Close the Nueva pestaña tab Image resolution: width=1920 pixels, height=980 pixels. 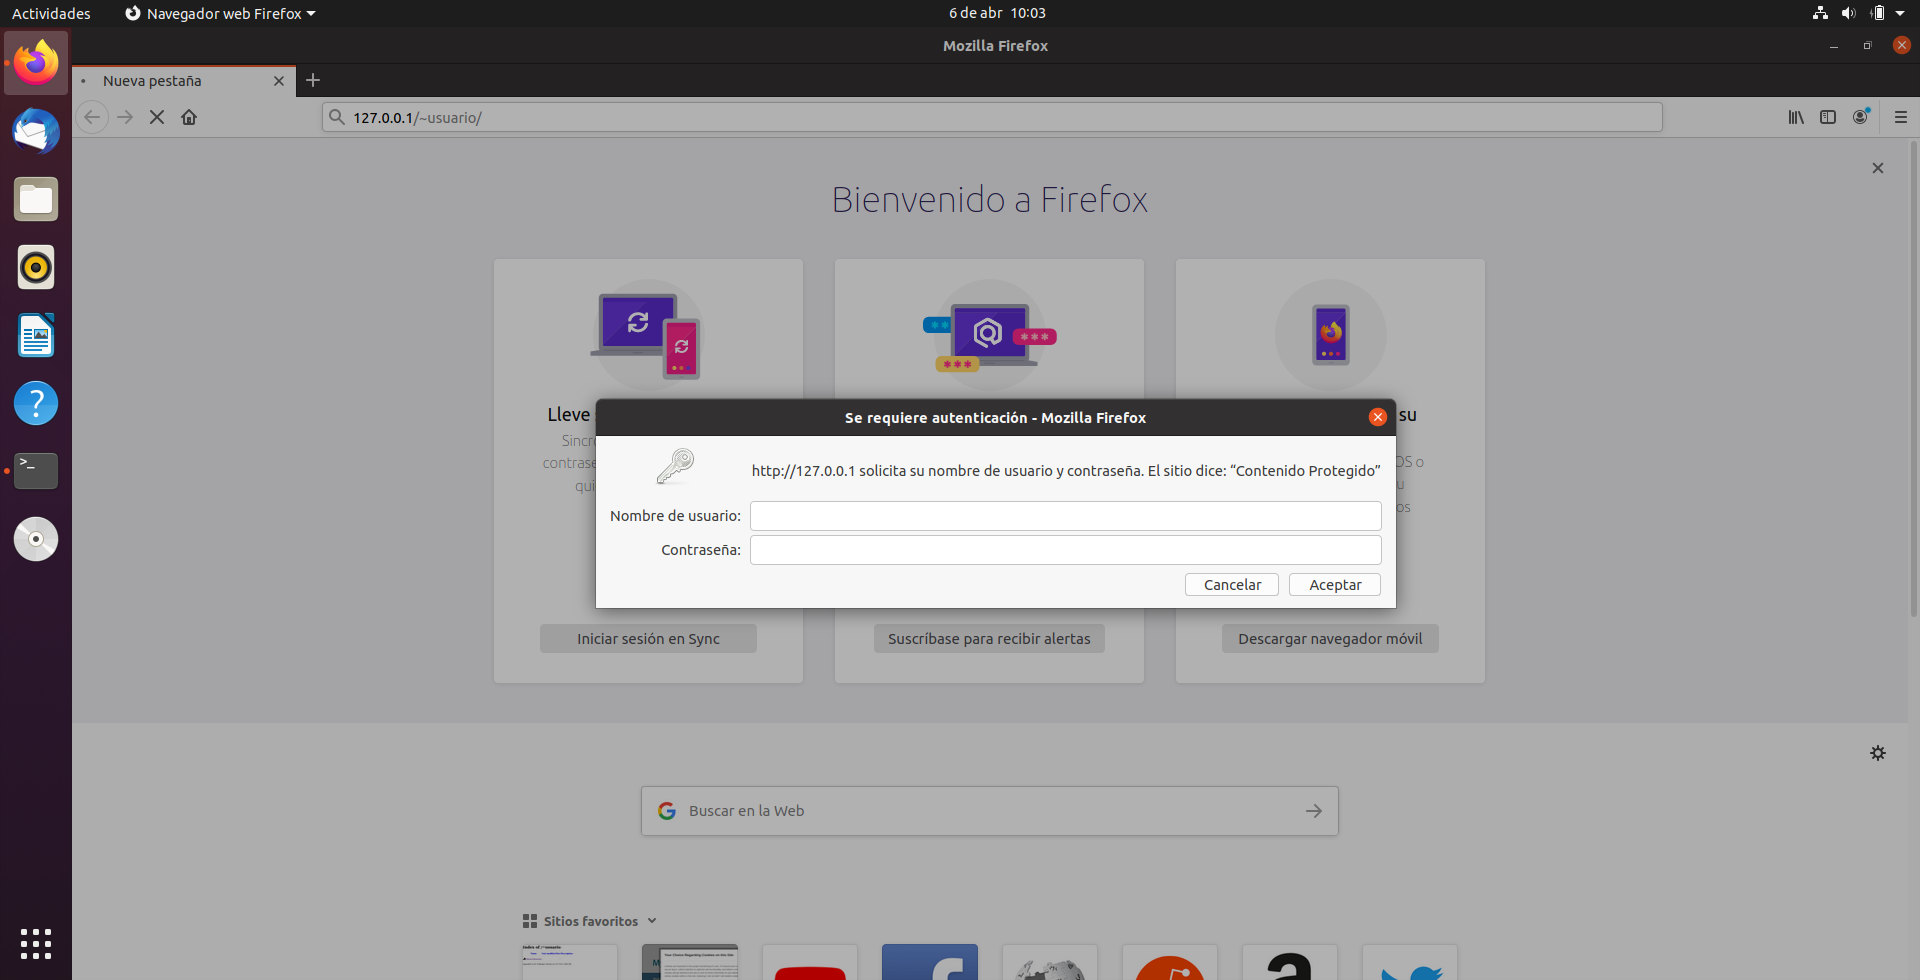279,81
